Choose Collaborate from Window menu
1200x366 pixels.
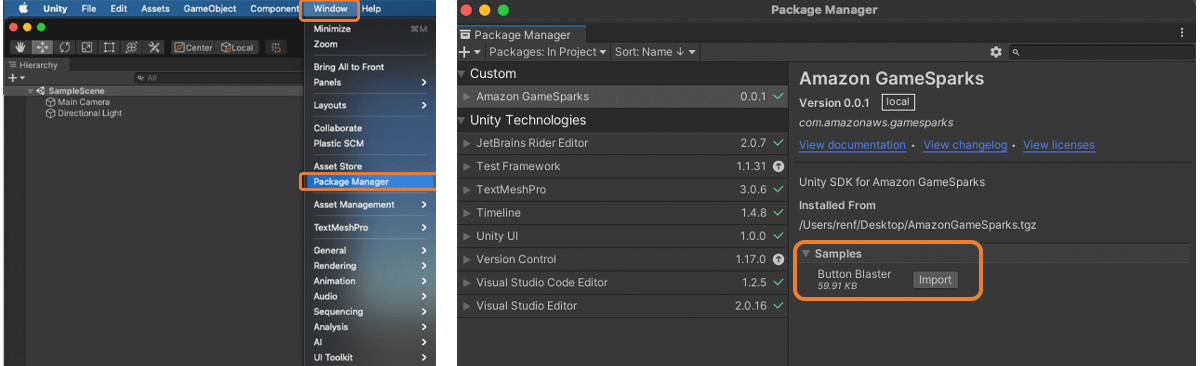370,128
